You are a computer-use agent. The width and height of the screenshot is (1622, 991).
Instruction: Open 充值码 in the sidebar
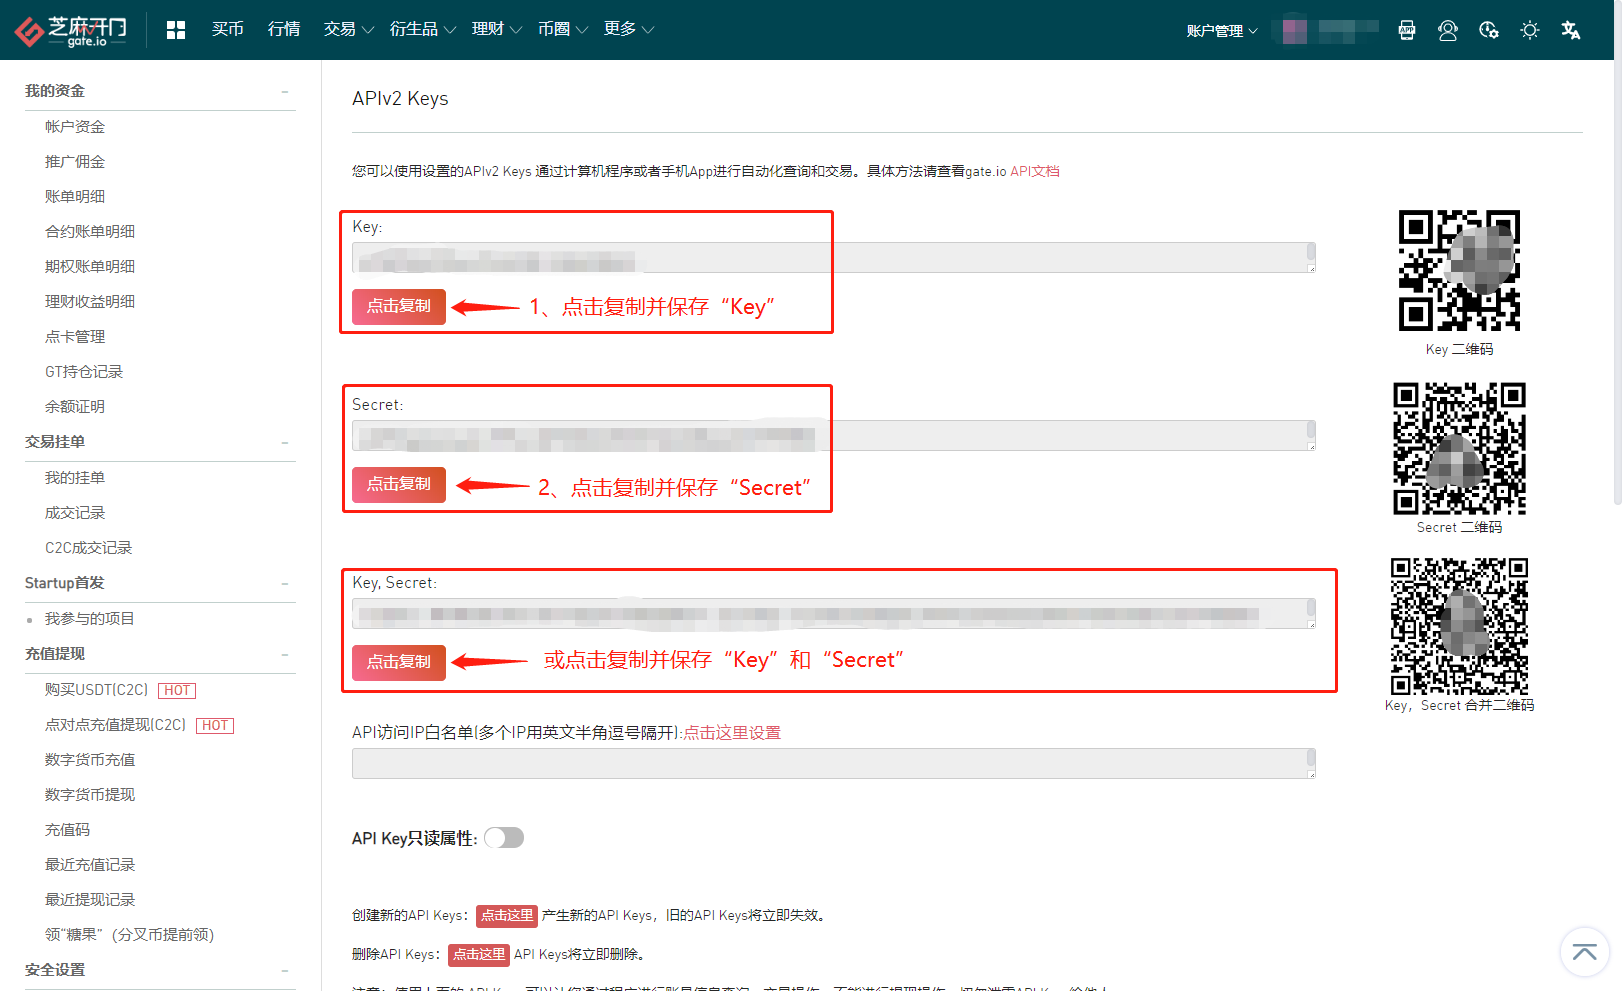[x=68, y=830]
